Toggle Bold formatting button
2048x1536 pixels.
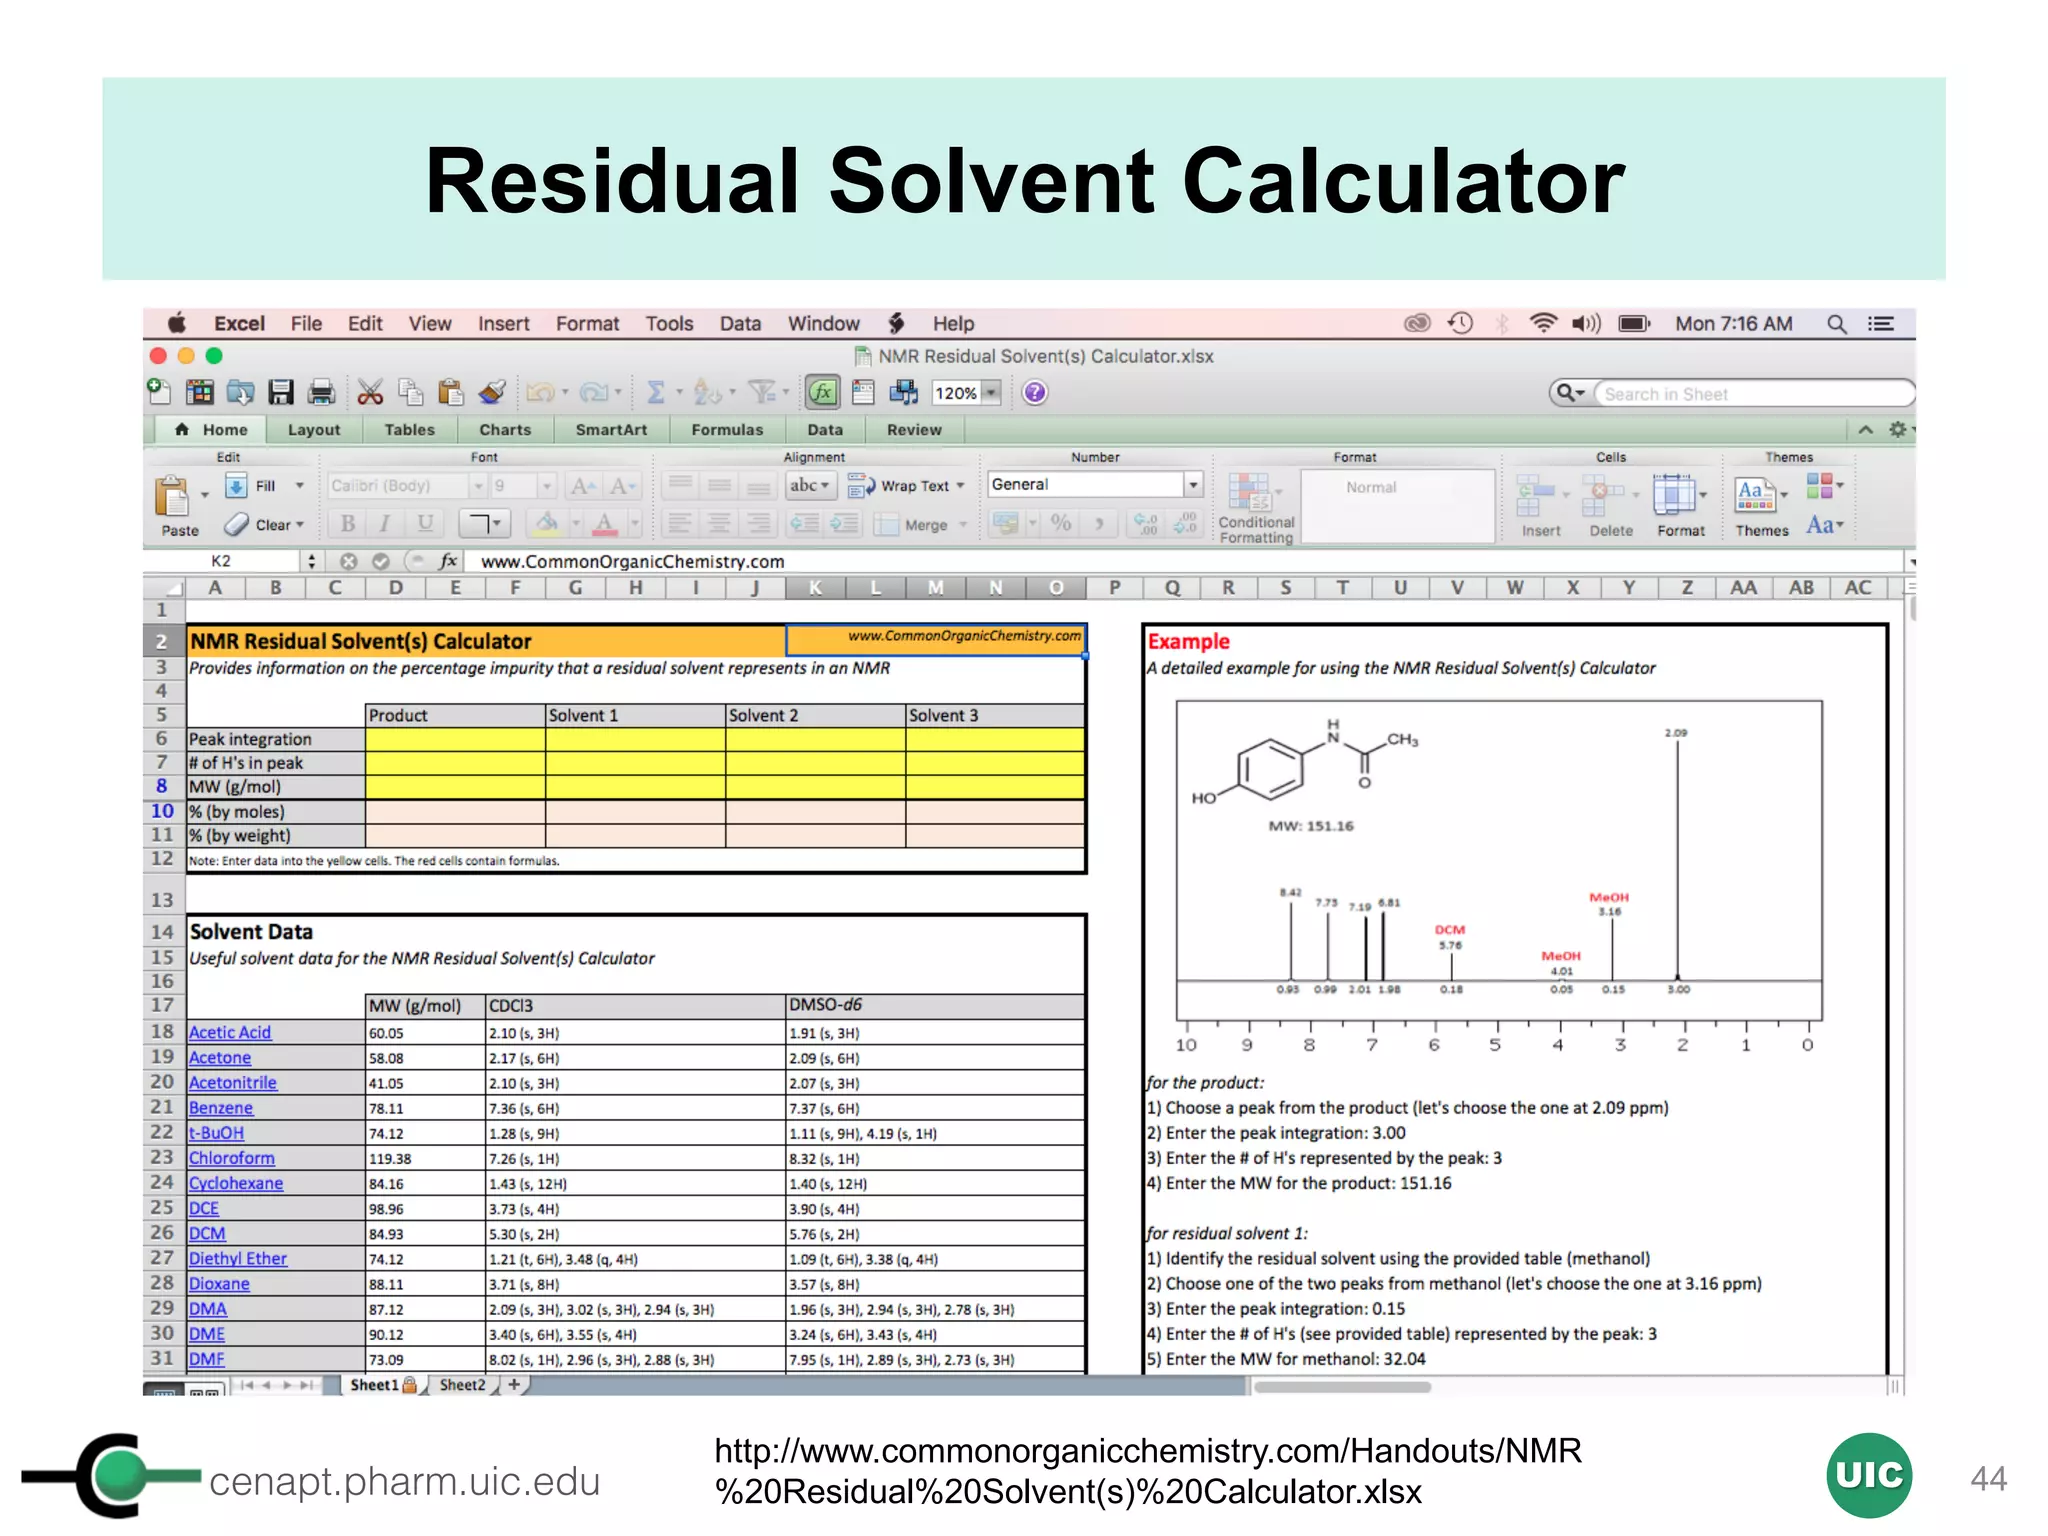(348, 523)
